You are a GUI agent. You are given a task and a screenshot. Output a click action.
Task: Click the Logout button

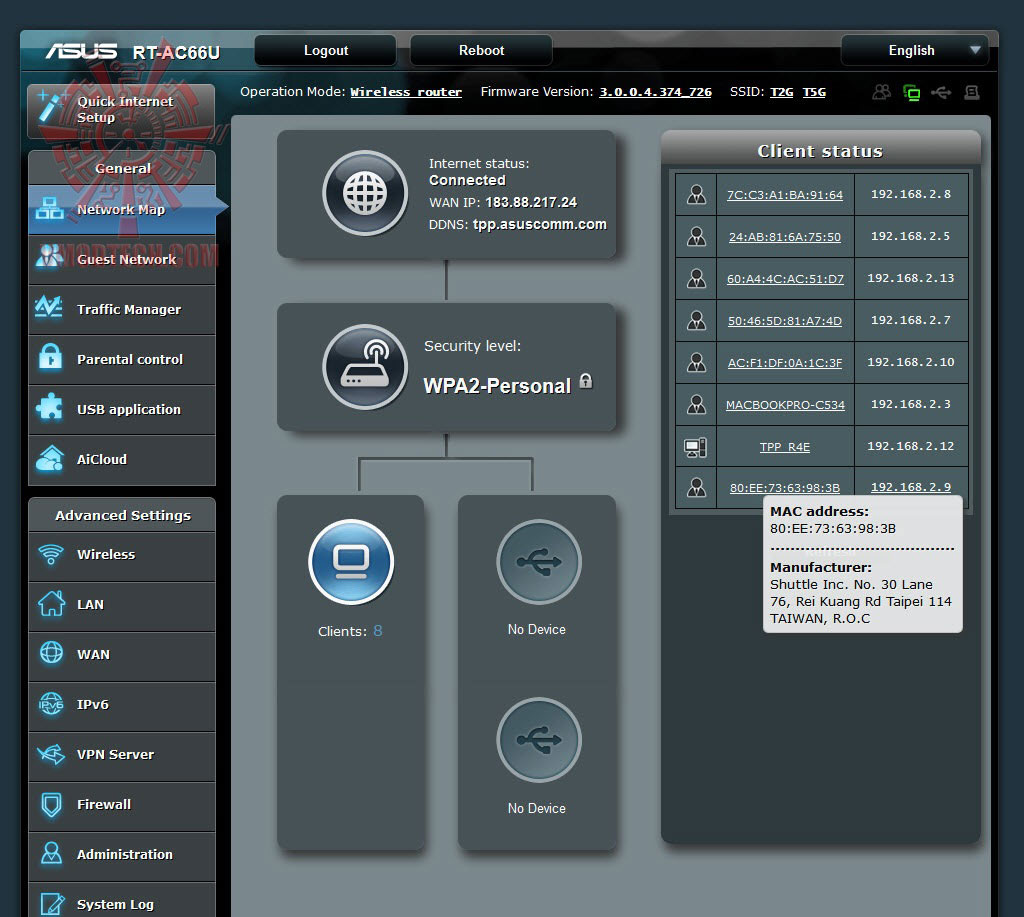tap(325, 50)
